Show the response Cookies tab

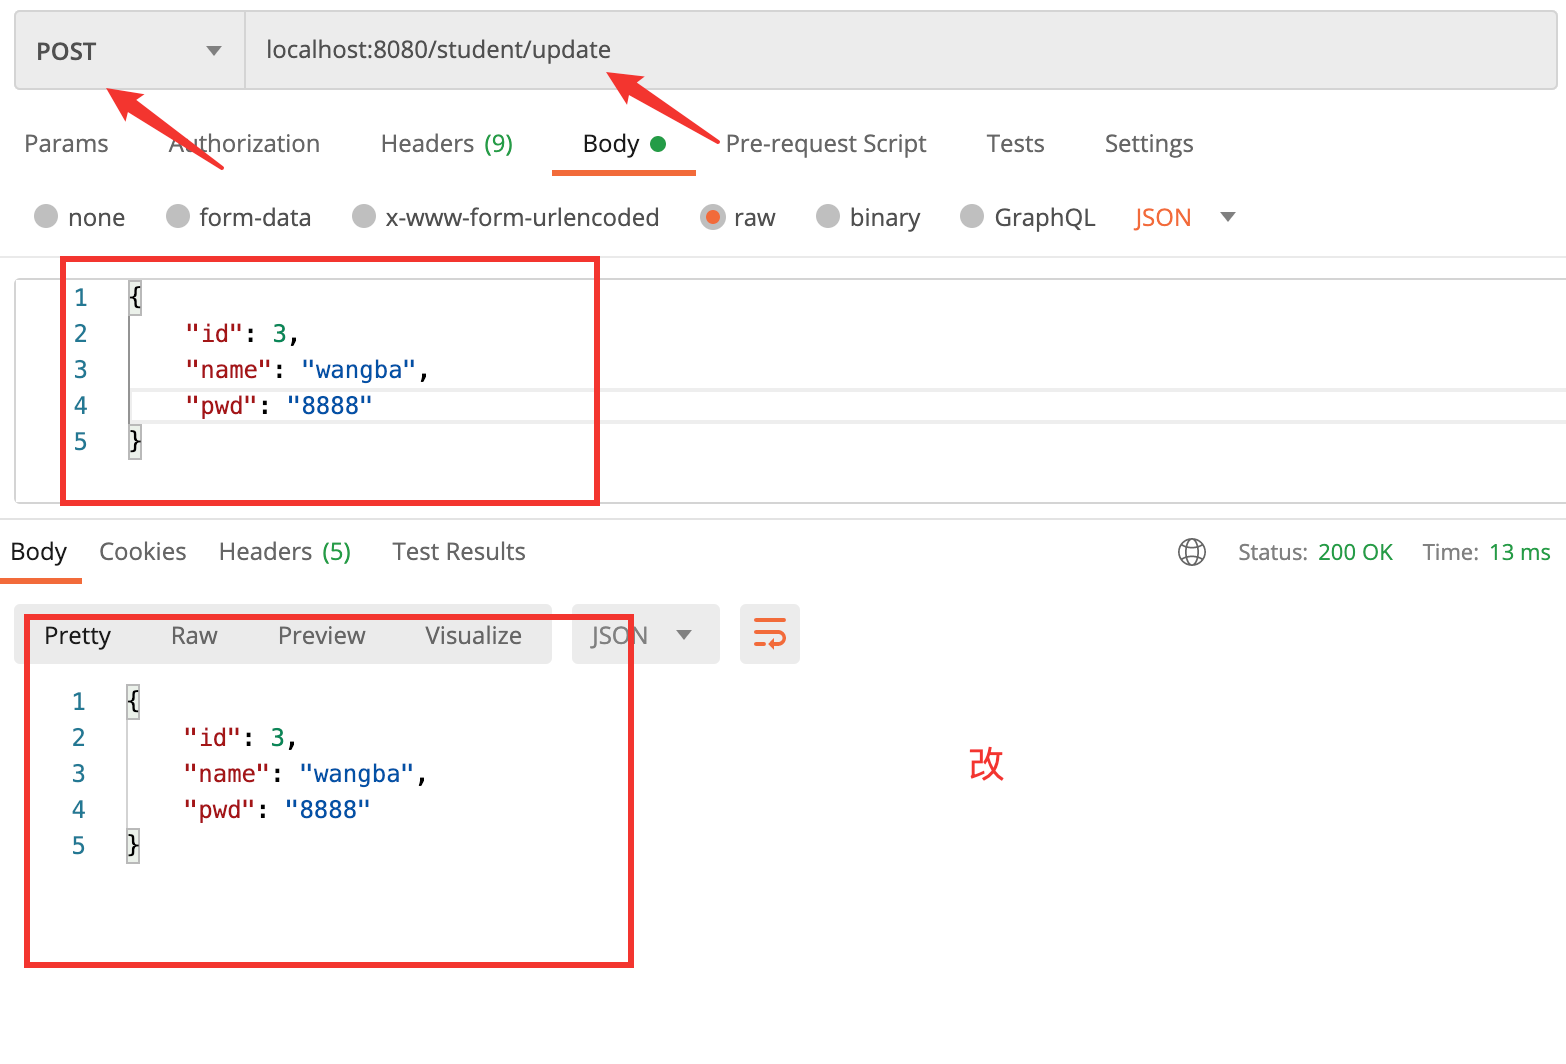(x=142, y=552)
